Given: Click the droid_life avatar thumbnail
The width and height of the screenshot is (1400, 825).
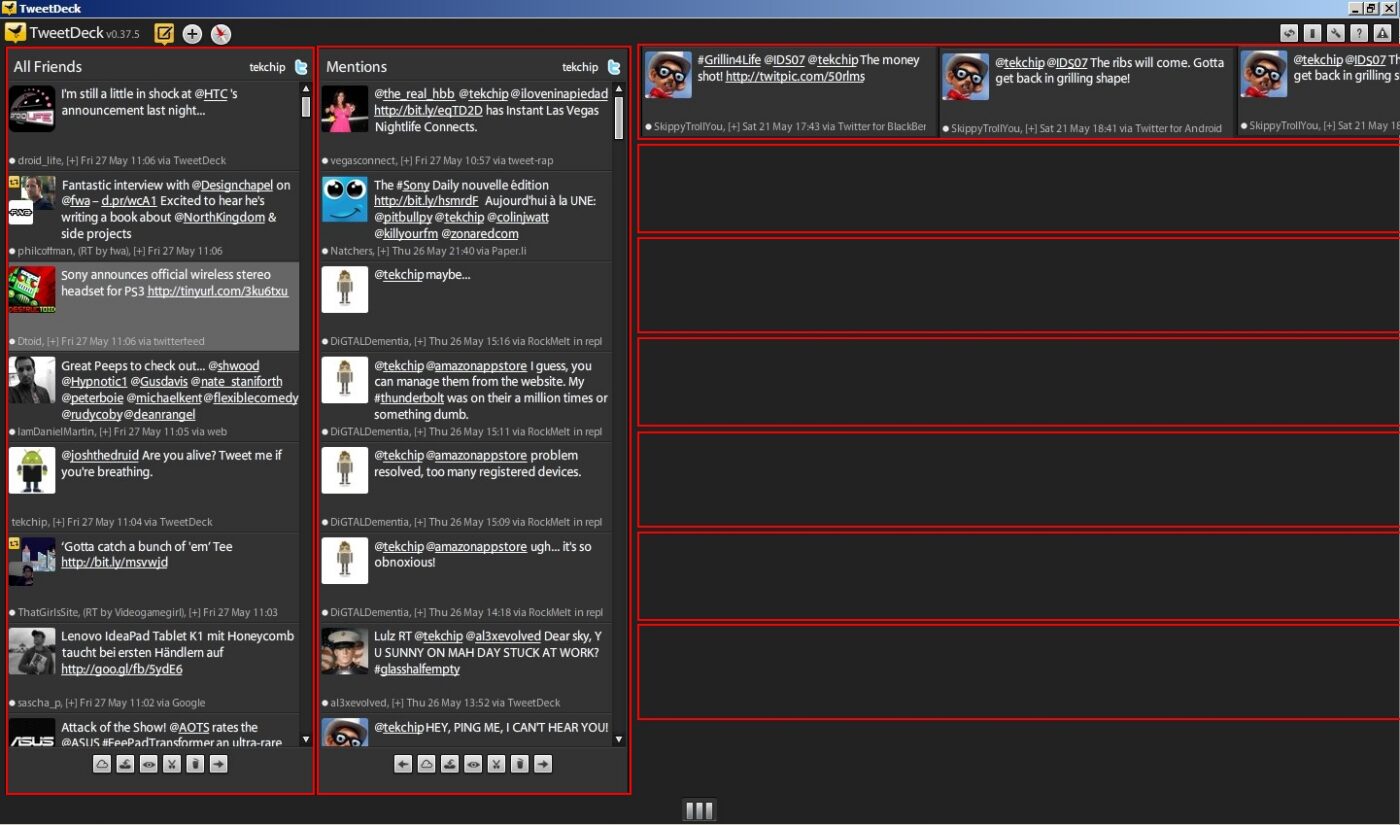Looking at the screenshot, I should click(32, 109).
